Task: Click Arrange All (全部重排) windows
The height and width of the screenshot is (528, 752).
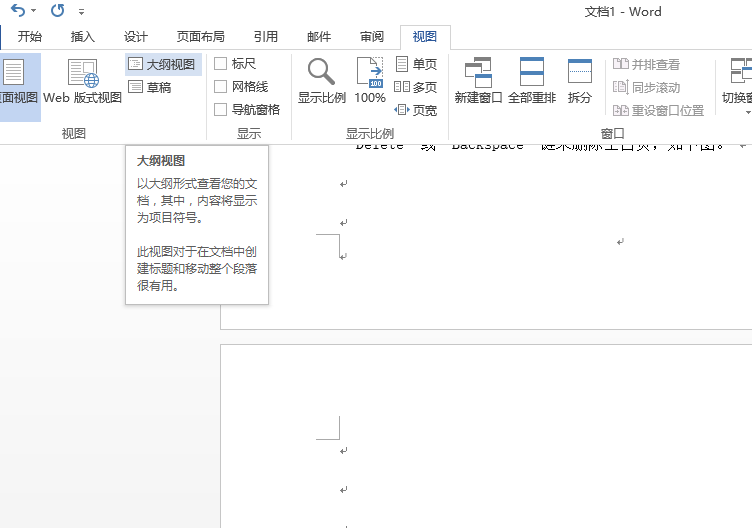Action: (532, 82)
